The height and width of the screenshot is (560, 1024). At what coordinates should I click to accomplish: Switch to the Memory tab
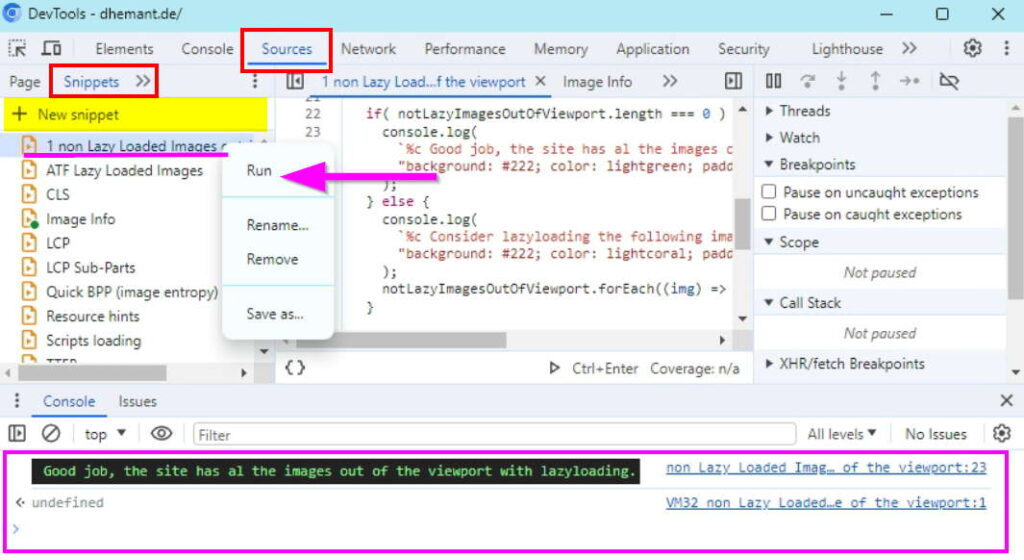click(x=561, y=49)
